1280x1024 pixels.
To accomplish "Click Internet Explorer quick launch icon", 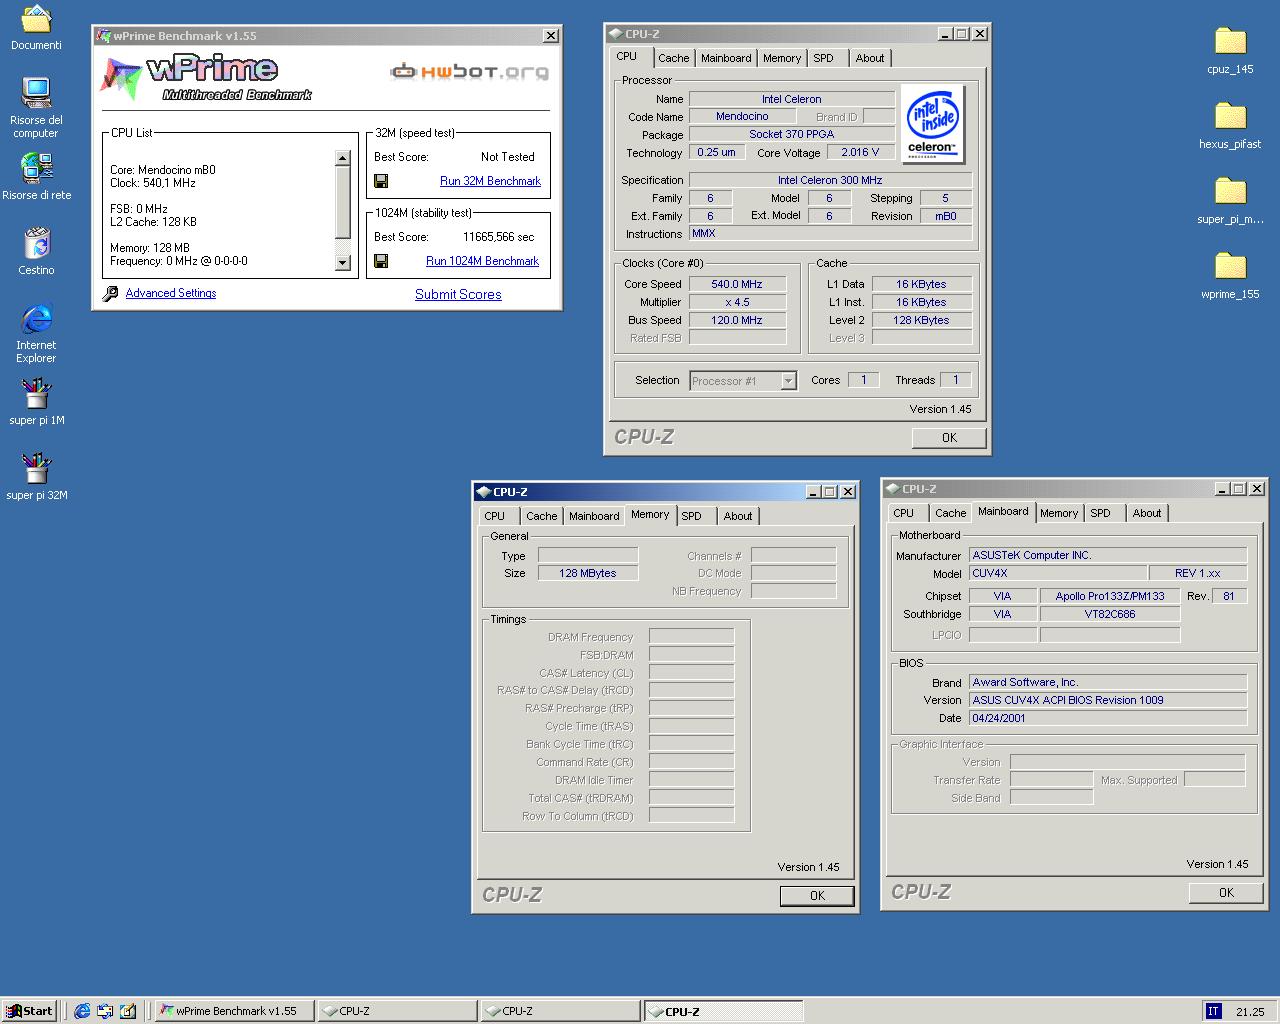I will point(82,1011).
